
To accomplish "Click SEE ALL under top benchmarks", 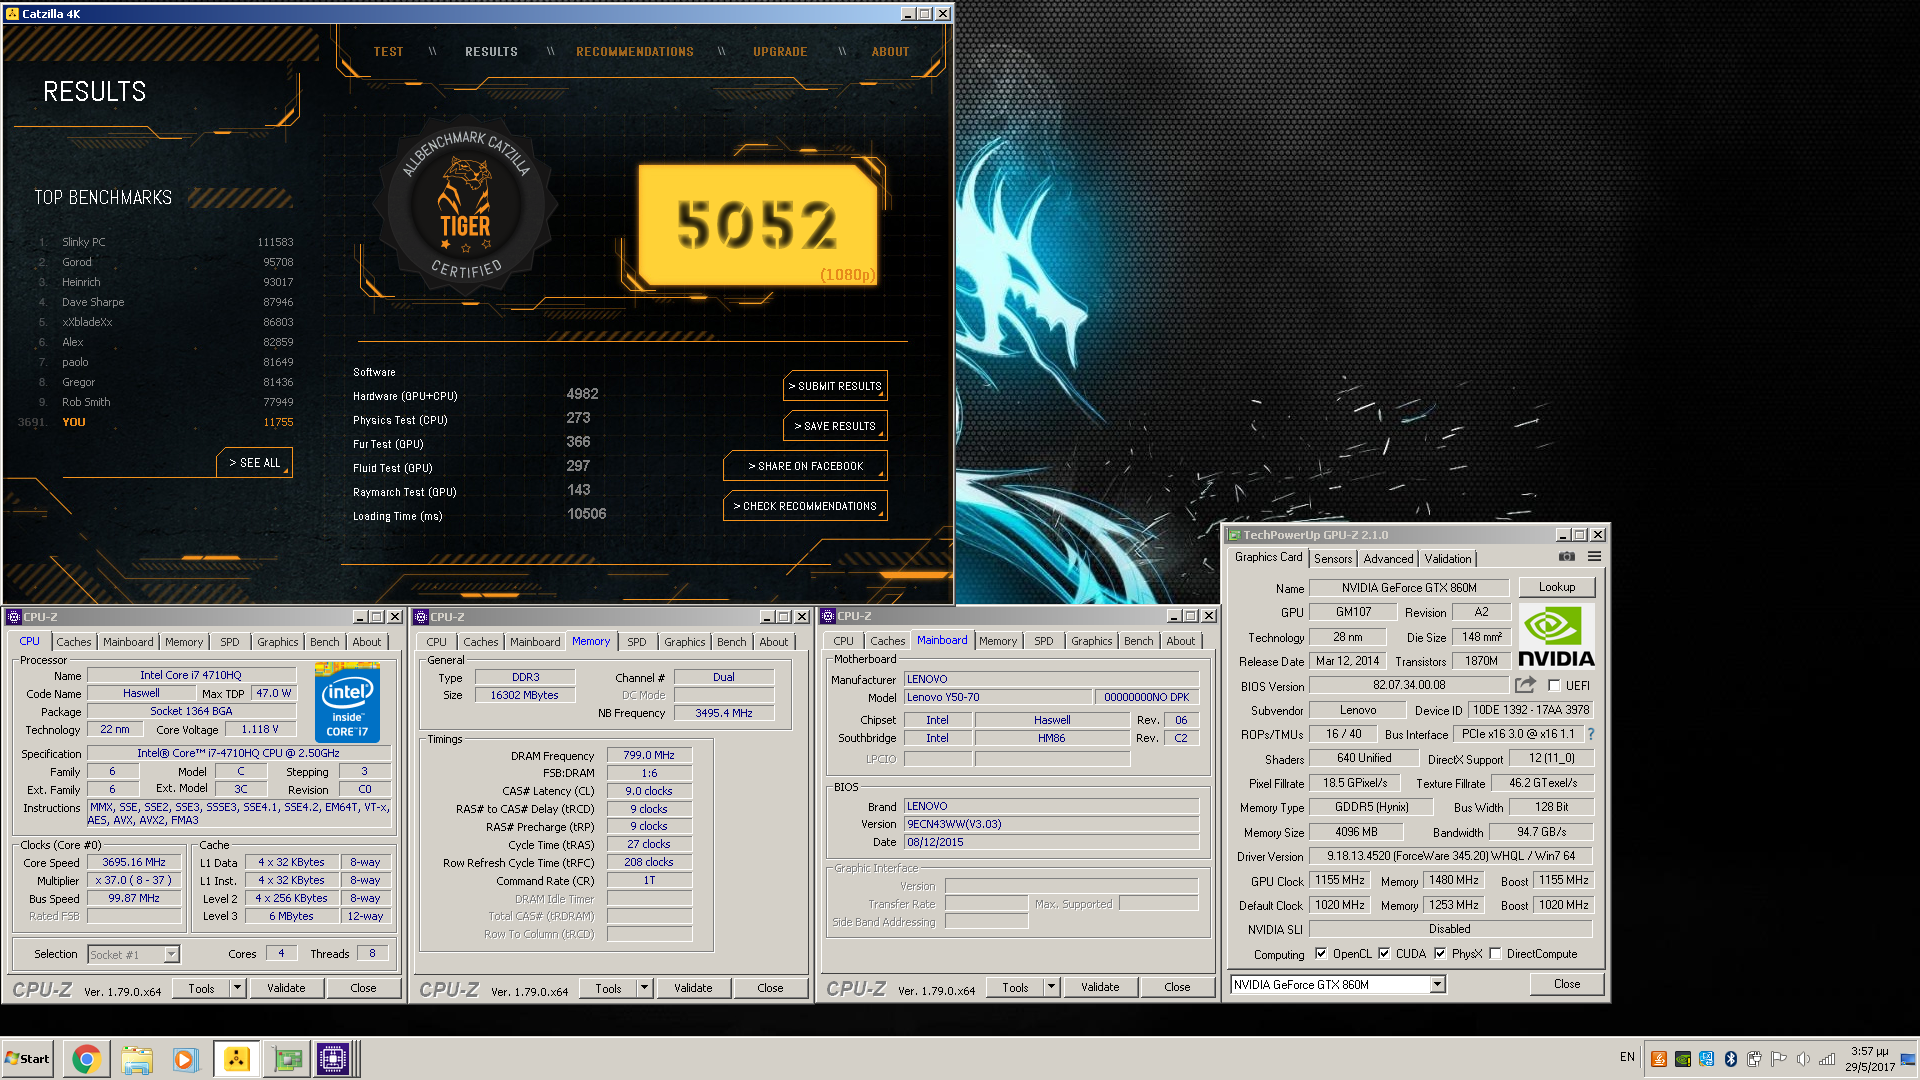I will coord(255,463).
